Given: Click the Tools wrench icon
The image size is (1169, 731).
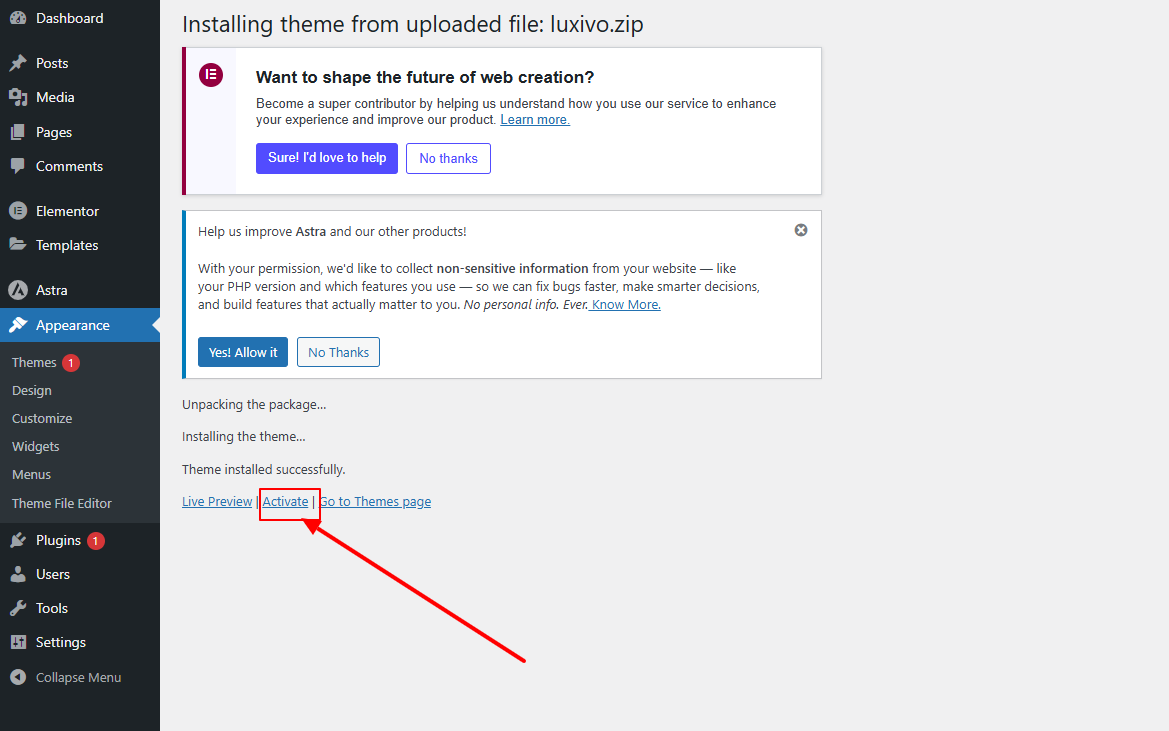Looking at the screenshot, I should [x=18, y=608].
